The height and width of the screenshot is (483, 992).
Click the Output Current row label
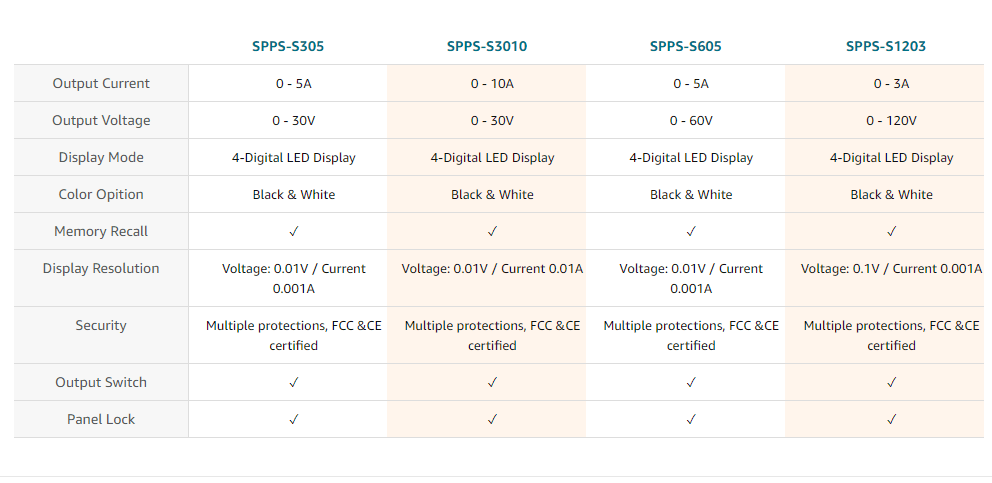pos(101,83)
